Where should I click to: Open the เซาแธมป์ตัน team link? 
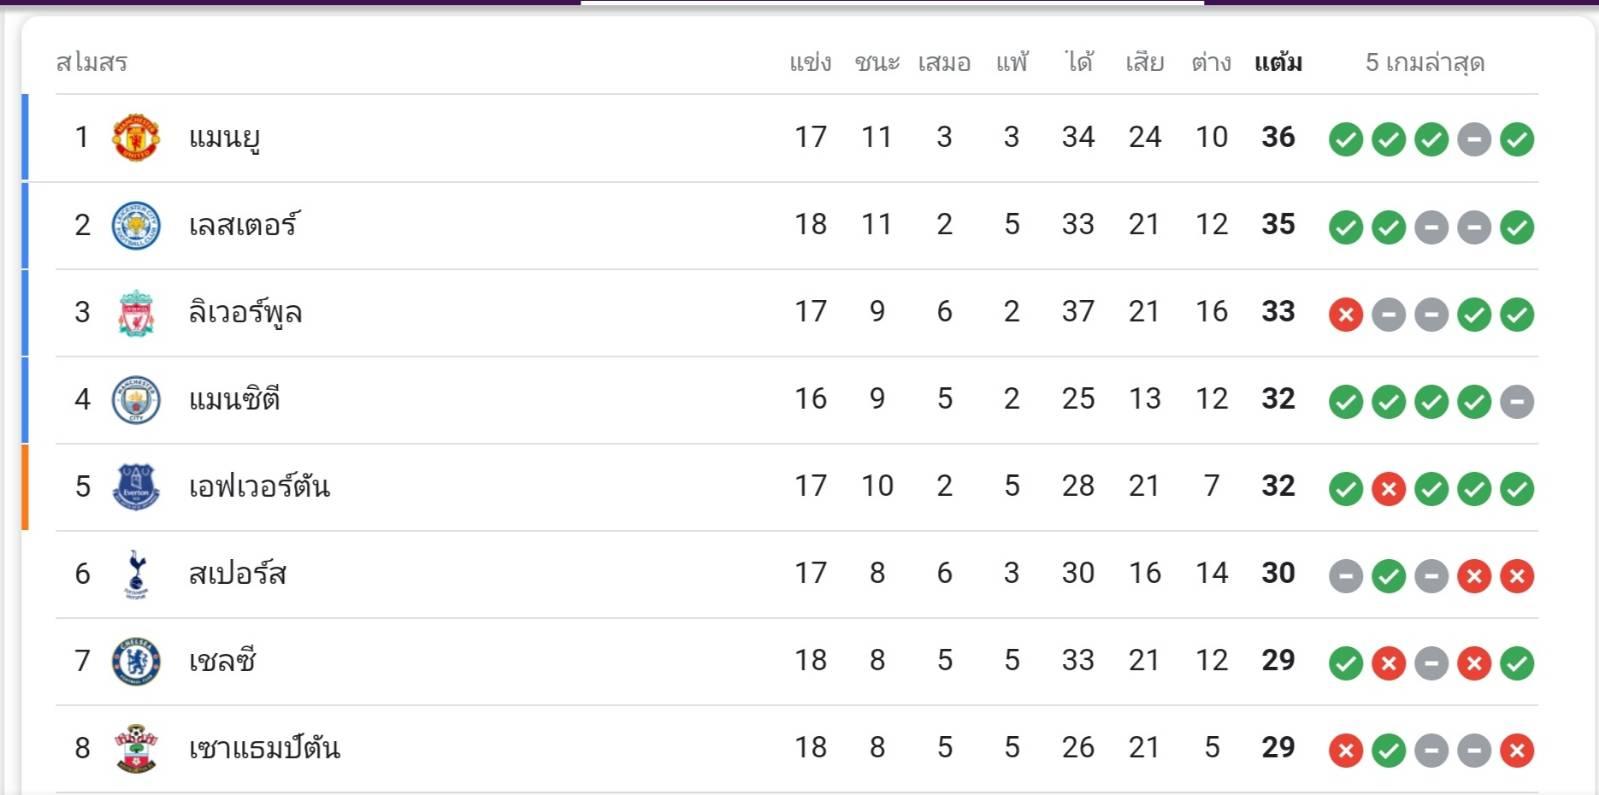pos(264,748)
